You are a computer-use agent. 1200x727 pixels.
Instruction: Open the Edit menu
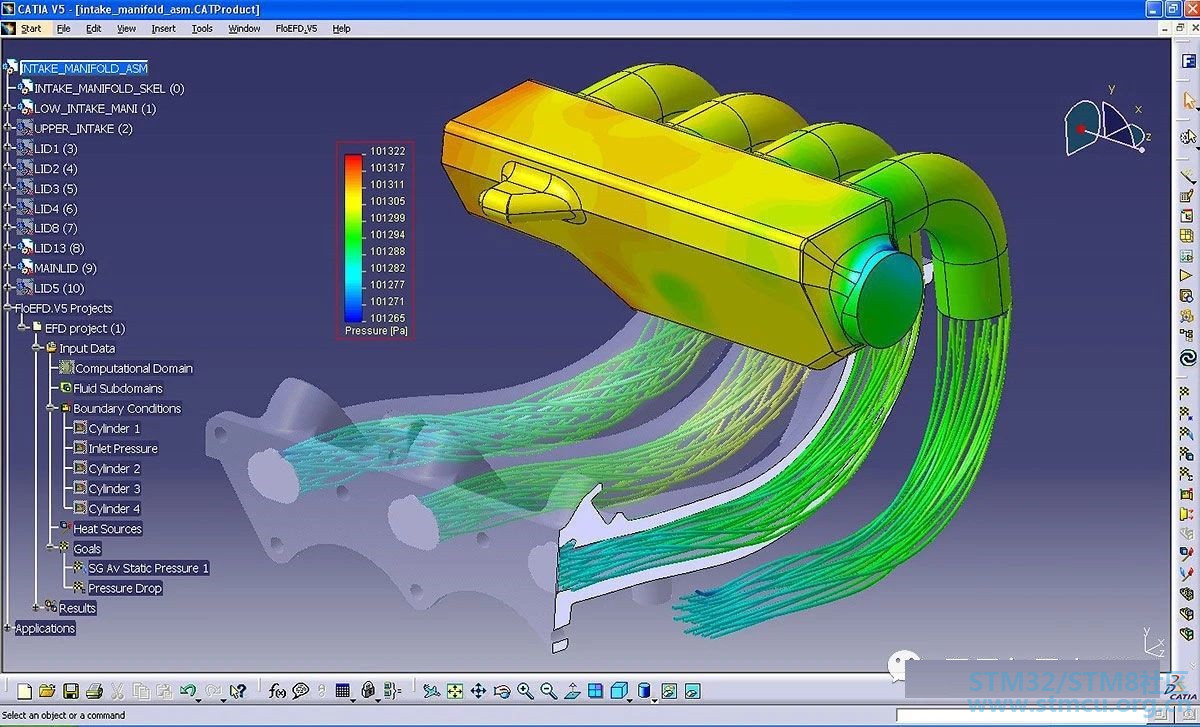coord(93,29)
